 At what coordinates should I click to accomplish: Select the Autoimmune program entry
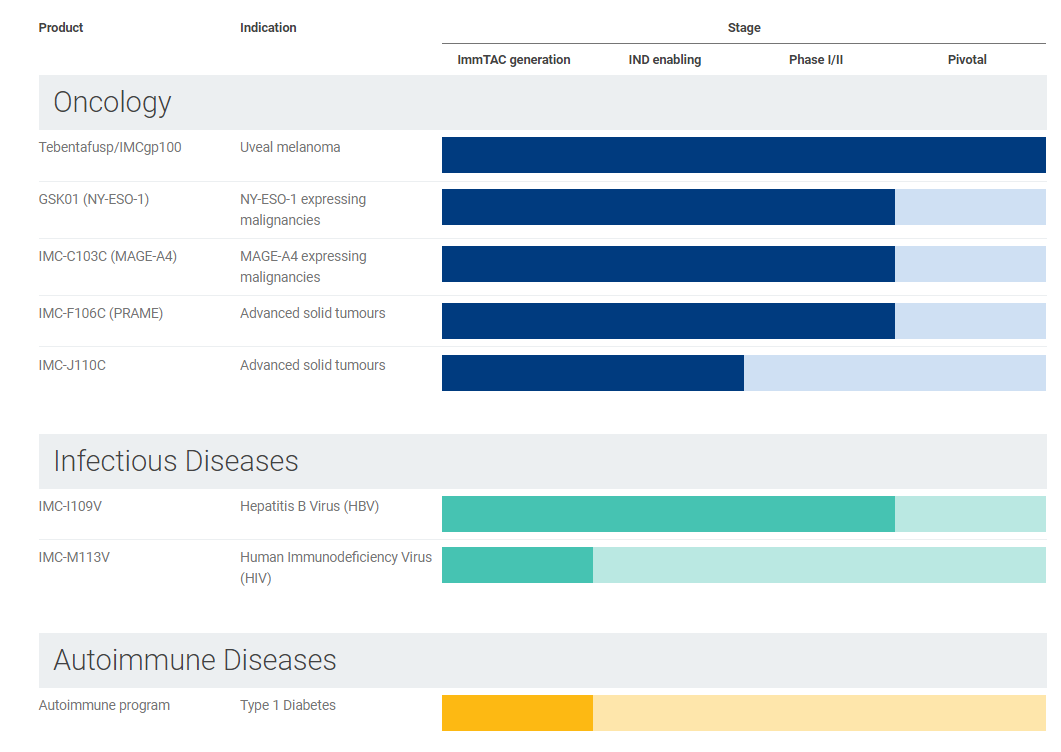[104, 705]
